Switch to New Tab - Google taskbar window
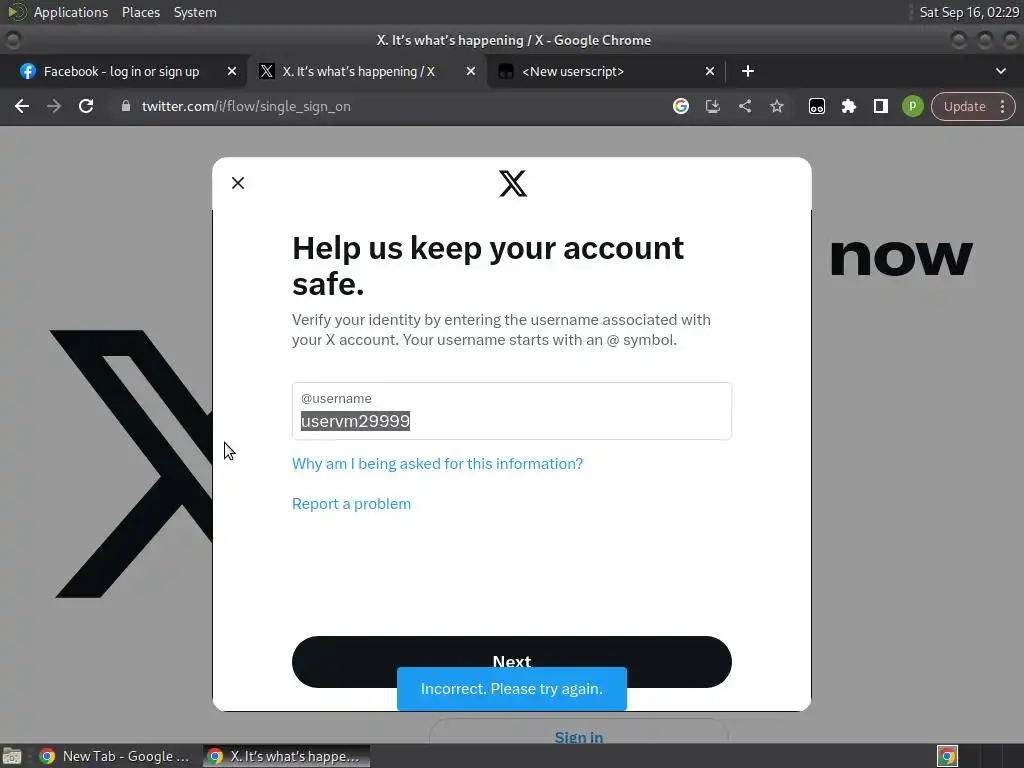Image resolution: width=1024 pixels, height=768 pixels. pos(115,756)
